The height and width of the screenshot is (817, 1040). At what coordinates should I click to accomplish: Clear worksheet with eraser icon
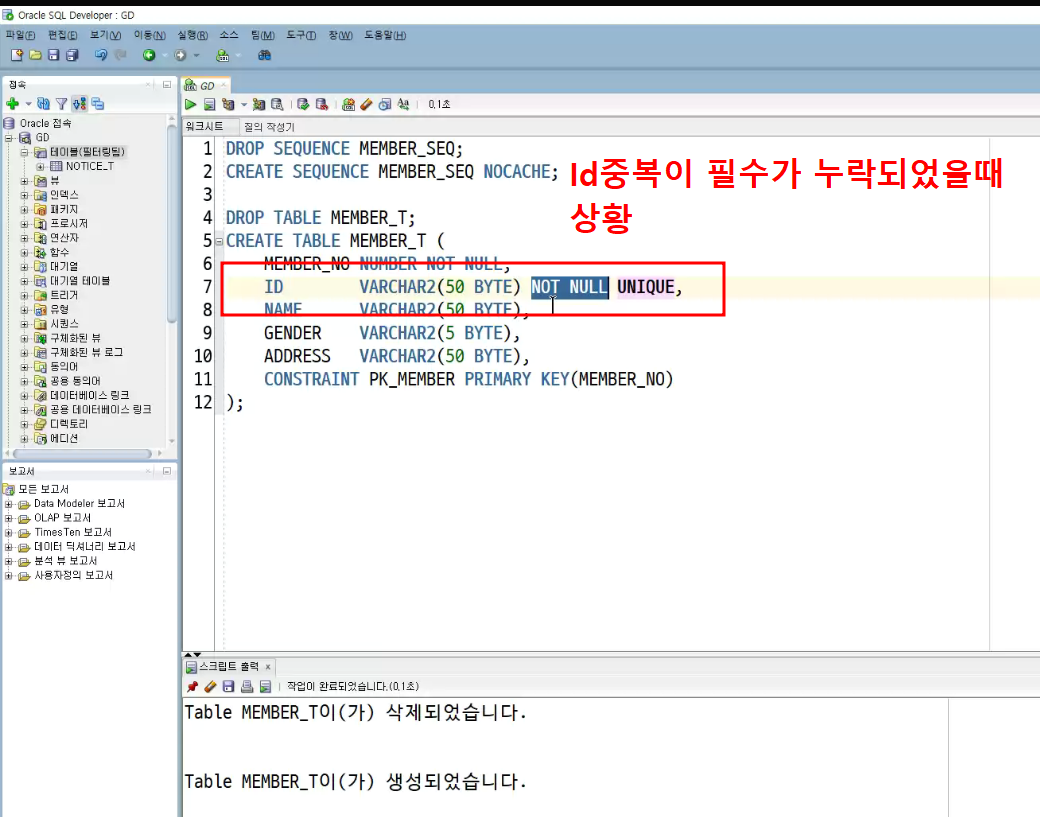366,104
